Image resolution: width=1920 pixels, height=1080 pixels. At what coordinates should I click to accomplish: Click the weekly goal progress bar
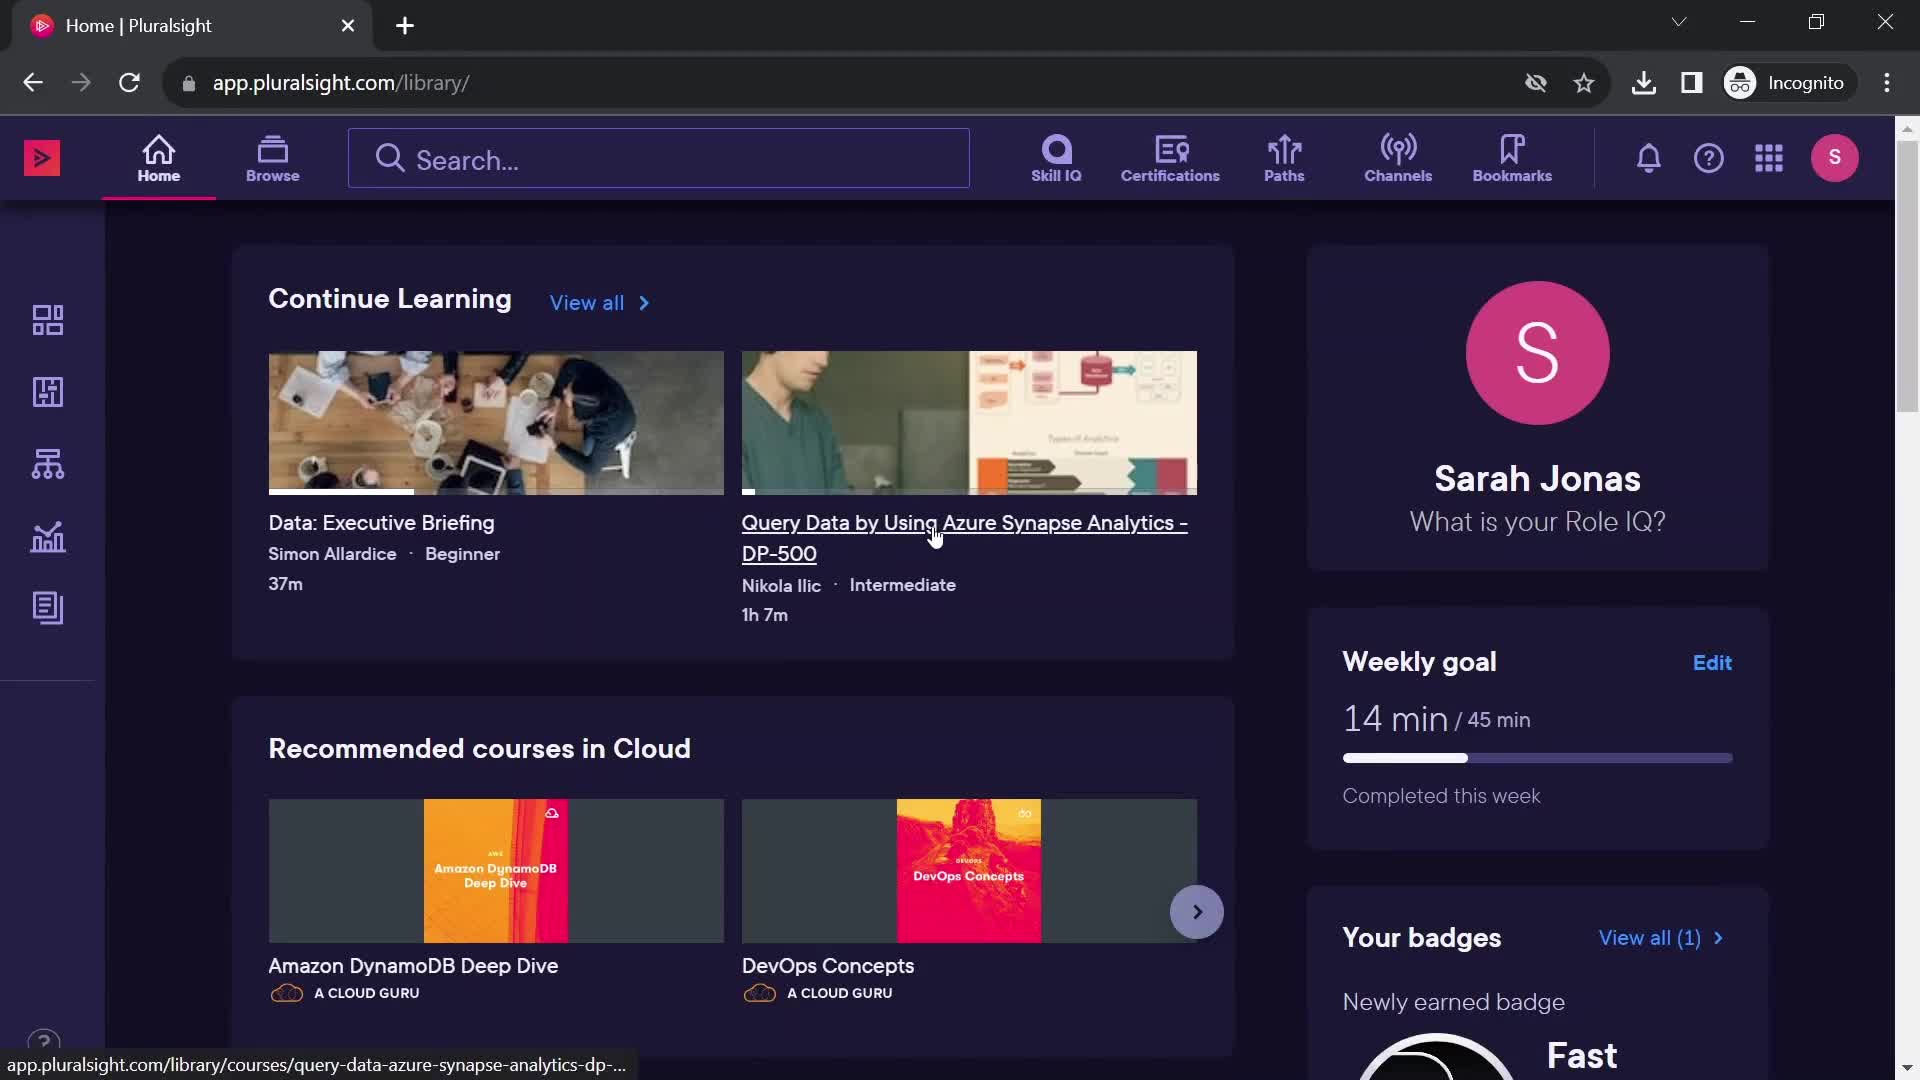pyautogui.click(x=1538, y=758)
